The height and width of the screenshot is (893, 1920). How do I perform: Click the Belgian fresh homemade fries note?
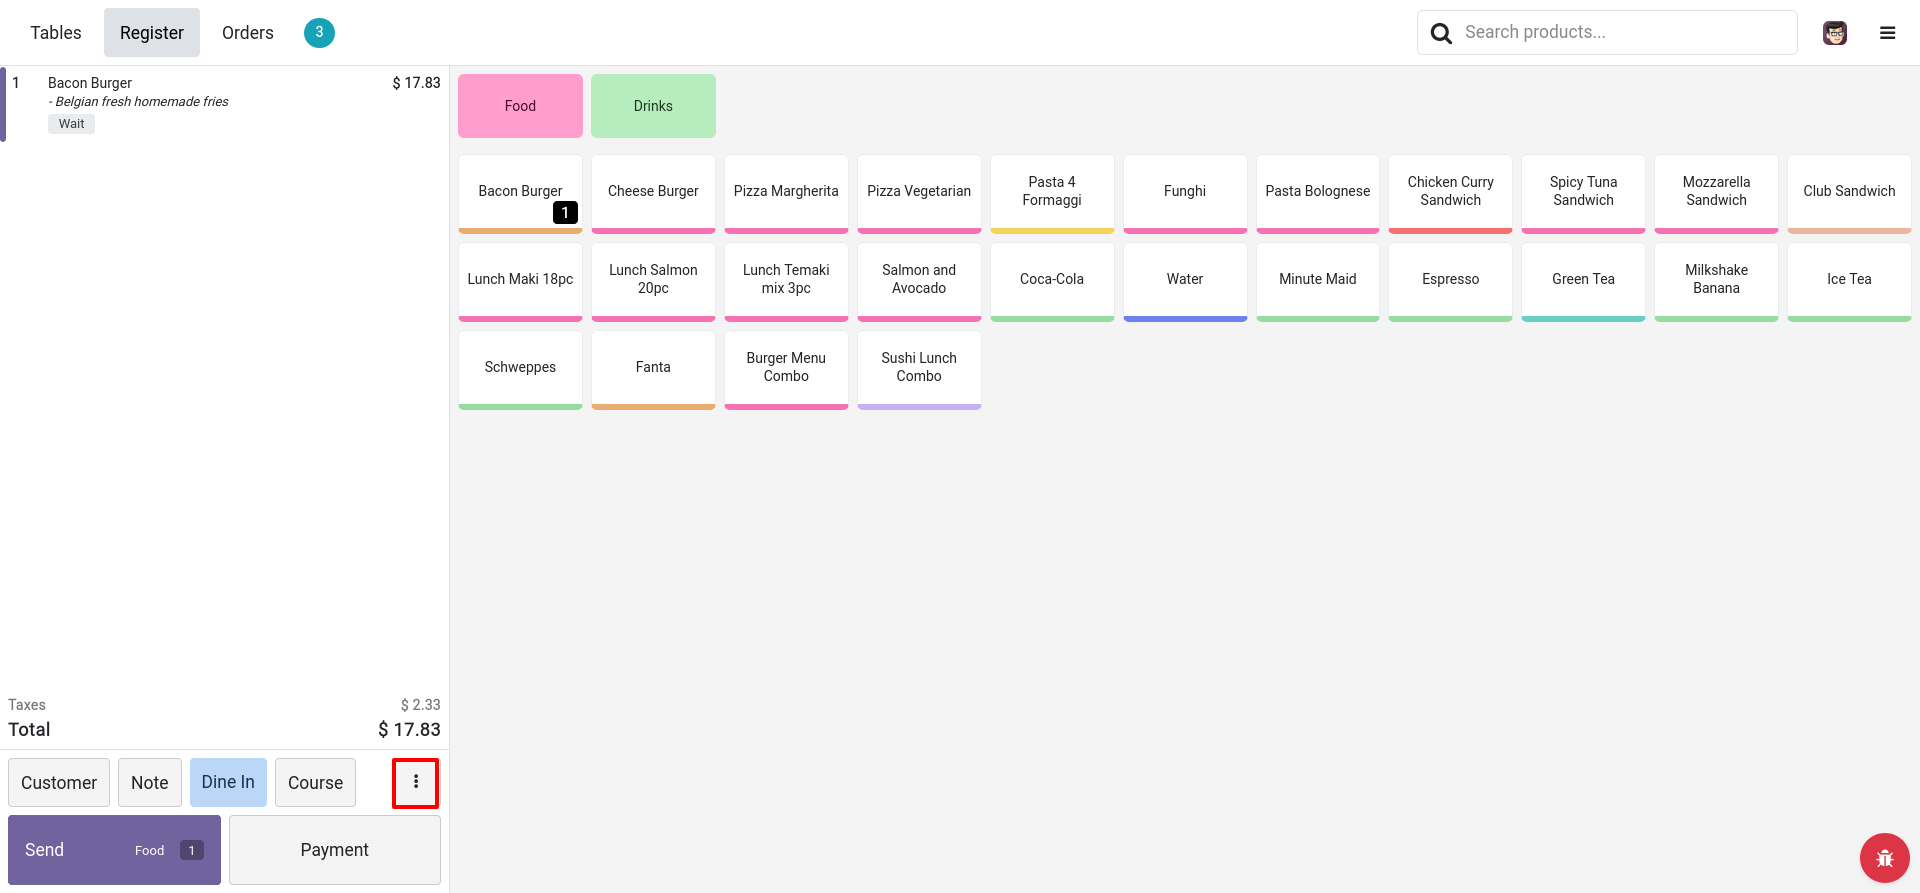point(139,102)
